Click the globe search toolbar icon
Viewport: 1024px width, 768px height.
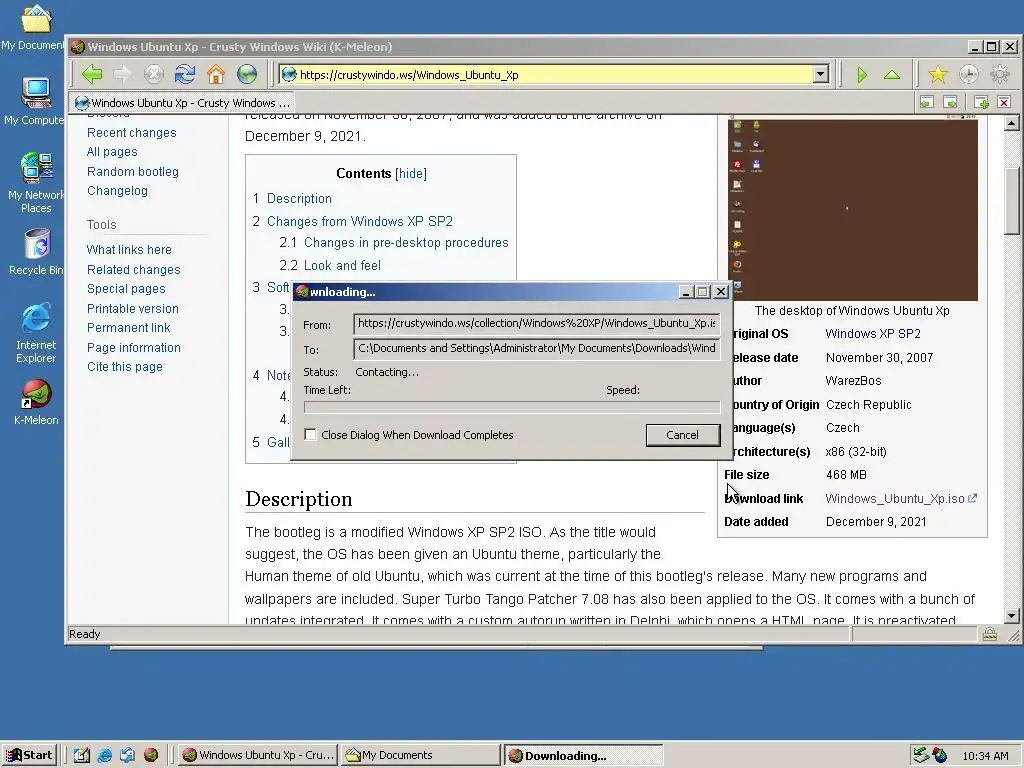coord(247,74)
